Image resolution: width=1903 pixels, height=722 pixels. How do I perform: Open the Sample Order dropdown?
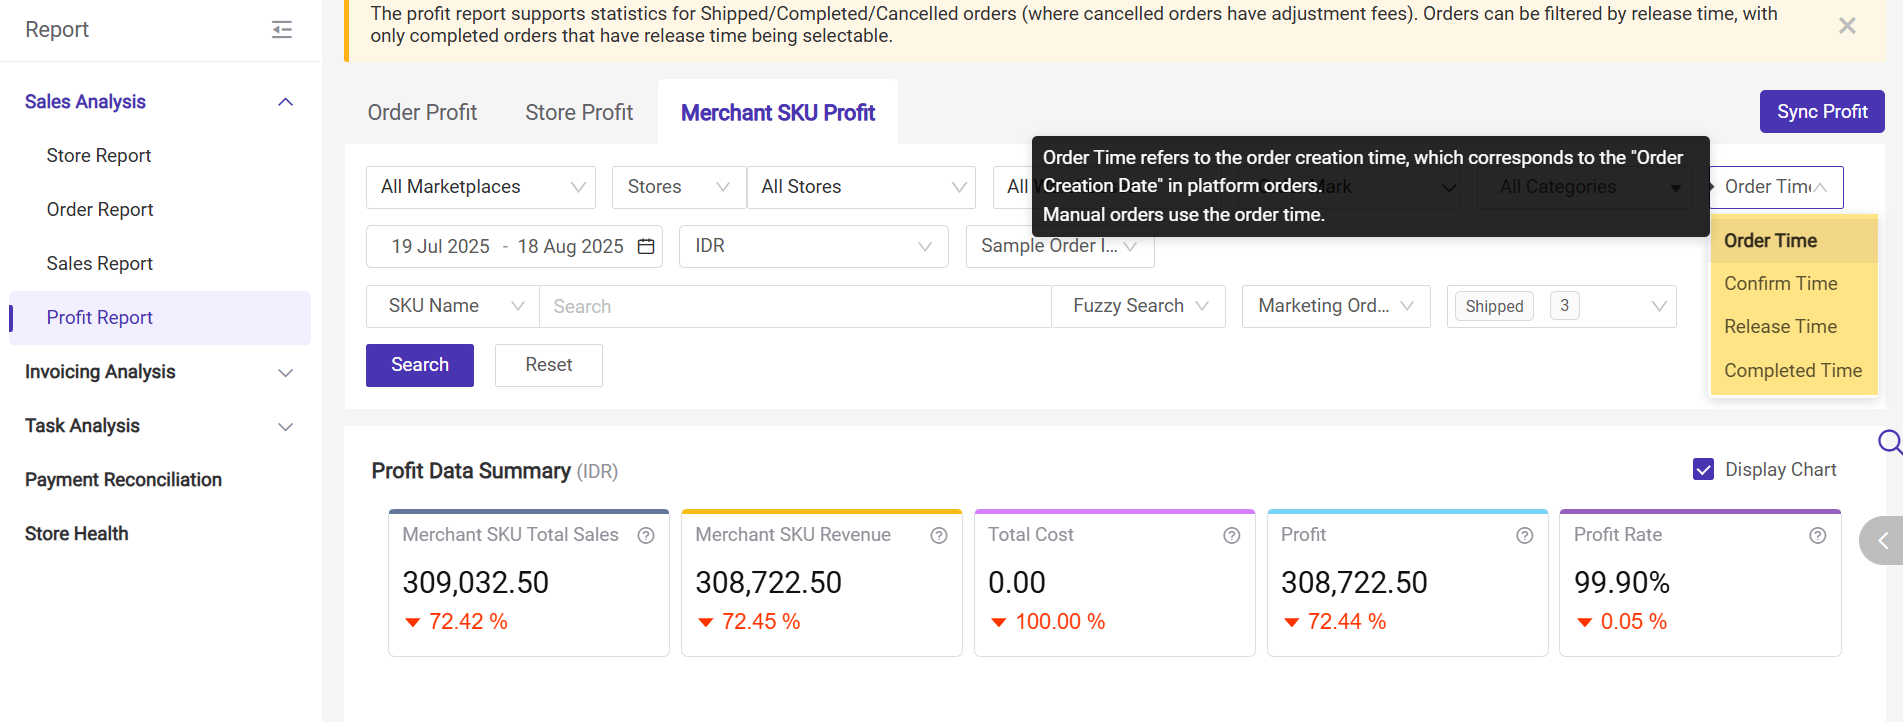coord(1060,246)
